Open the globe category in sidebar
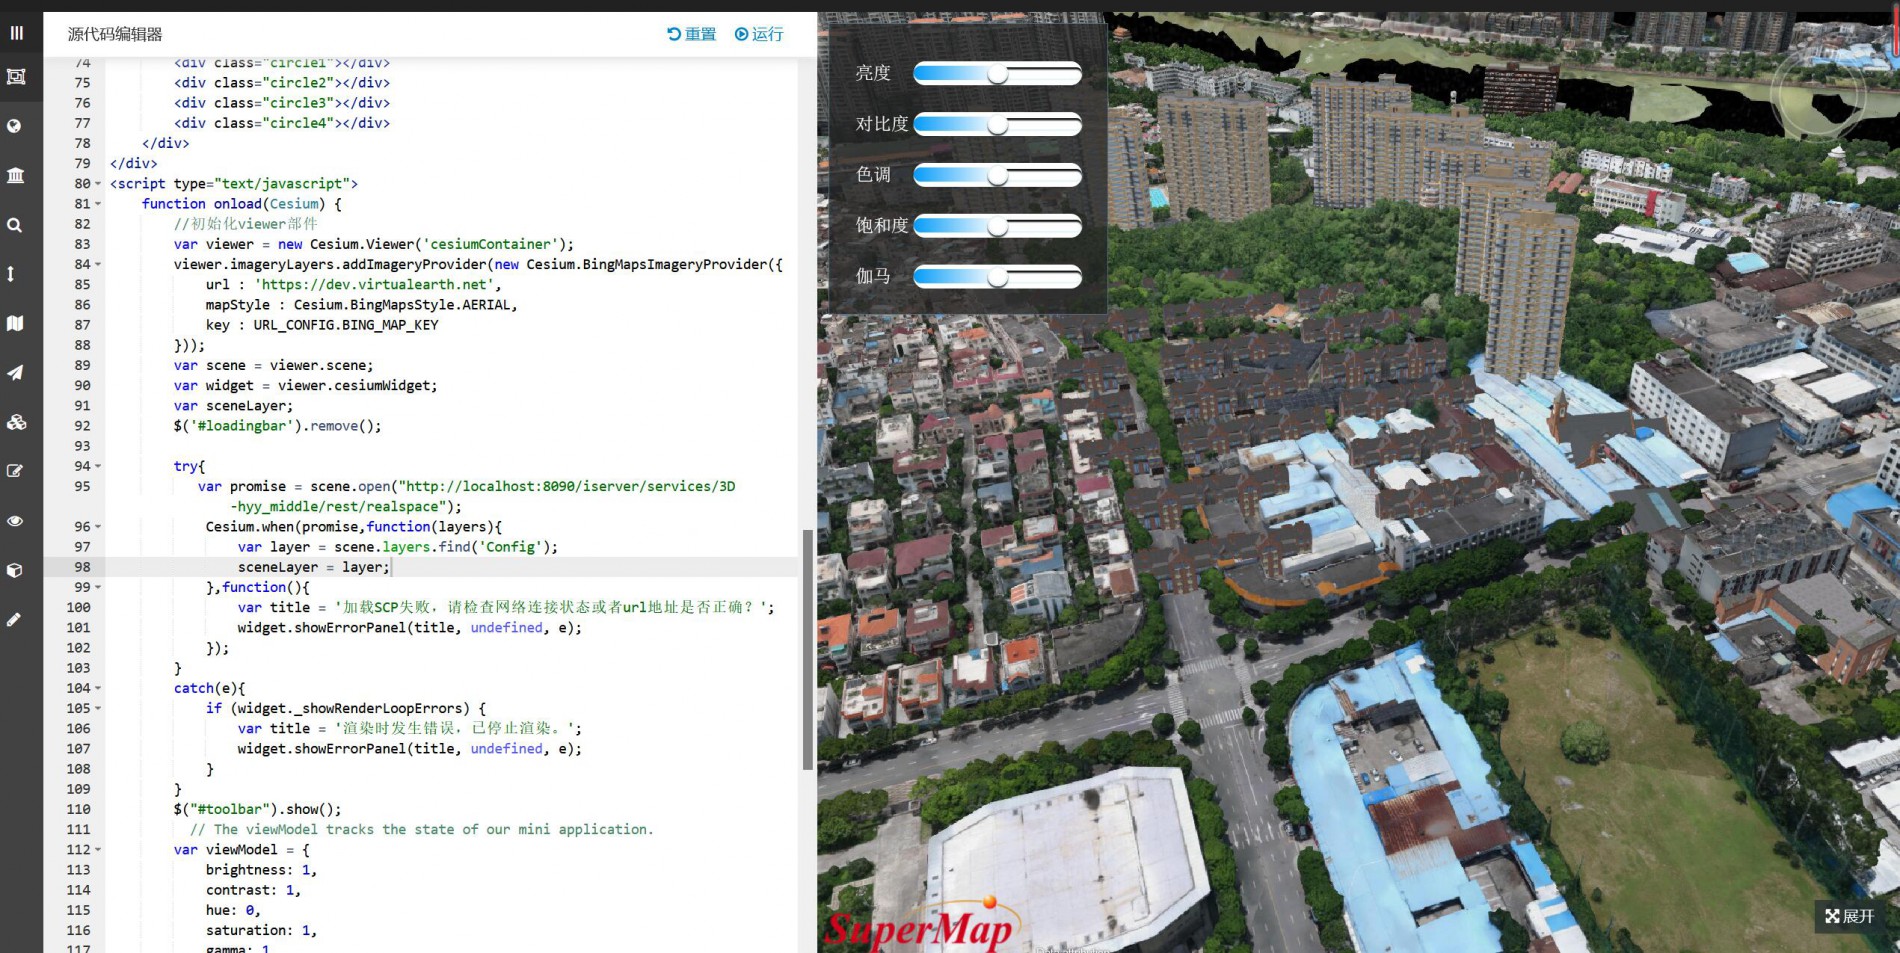Viewport: 1900px width, 953px height. [x=14, y=126]
